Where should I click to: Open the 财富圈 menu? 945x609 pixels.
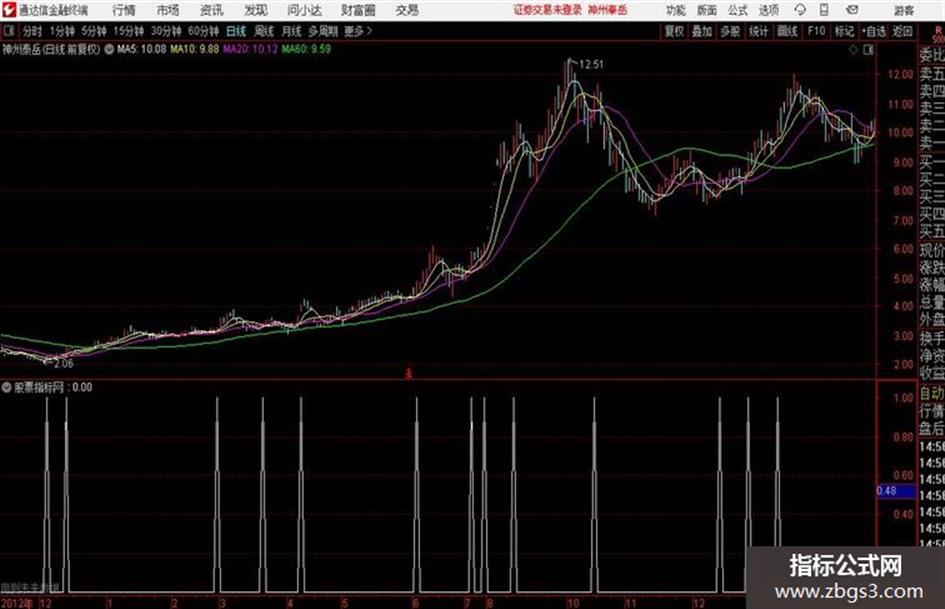coord(358,10)
